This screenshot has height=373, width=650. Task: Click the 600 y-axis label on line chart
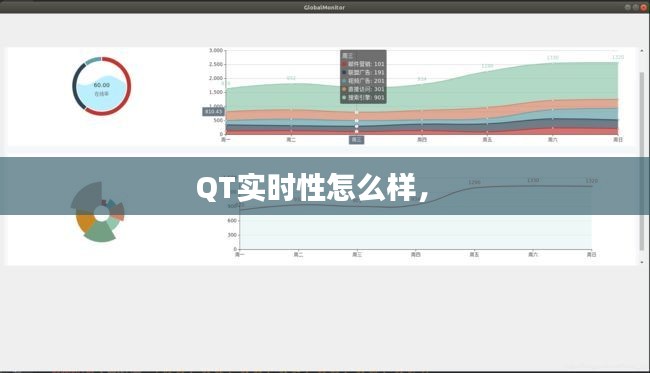click(x=232, y=220)
